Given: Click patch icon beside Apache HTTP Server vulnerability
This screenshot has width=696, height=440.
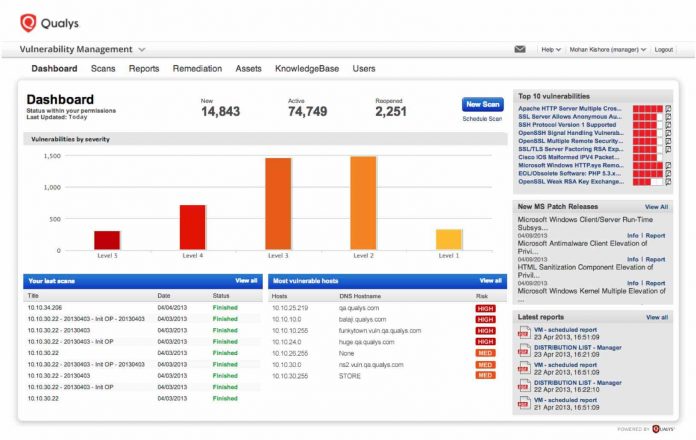Looking at the screenshot, I should click(668, 109).
